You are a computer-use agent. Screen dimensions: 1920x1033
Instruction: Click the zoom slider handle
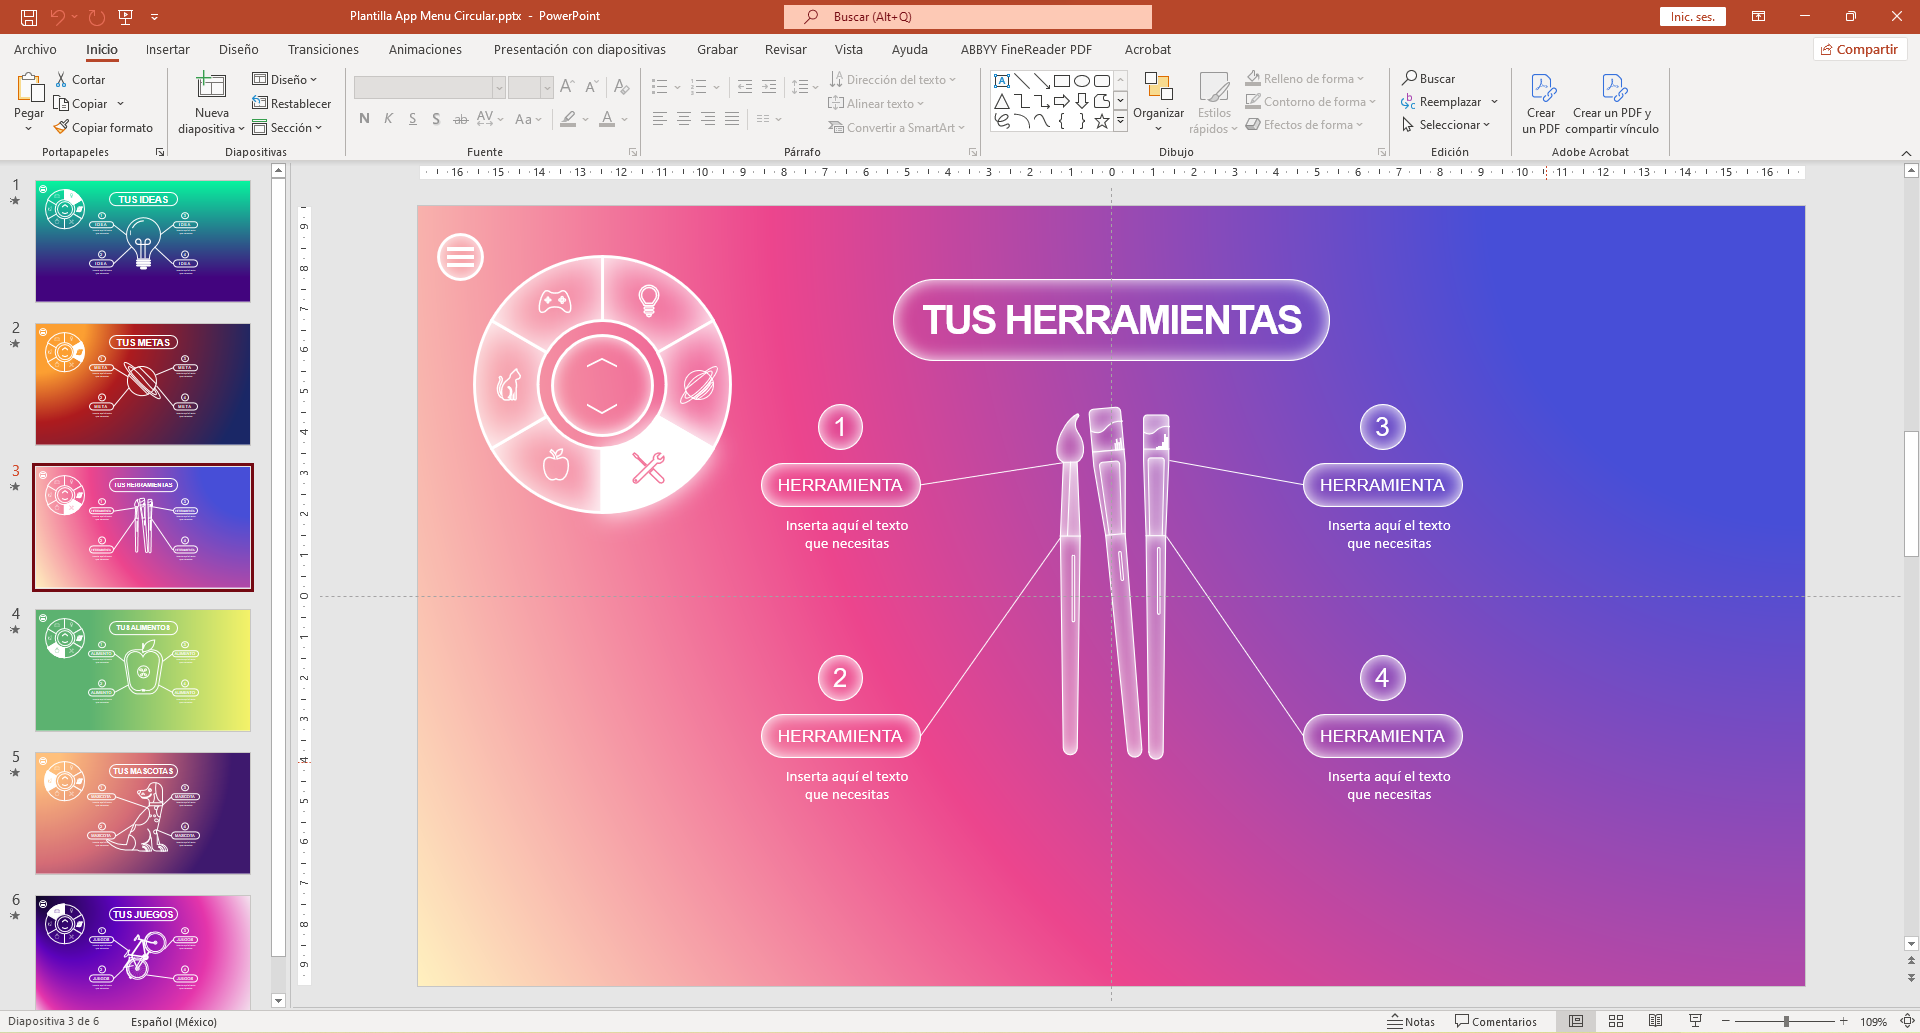[x=1786, y=1021]
